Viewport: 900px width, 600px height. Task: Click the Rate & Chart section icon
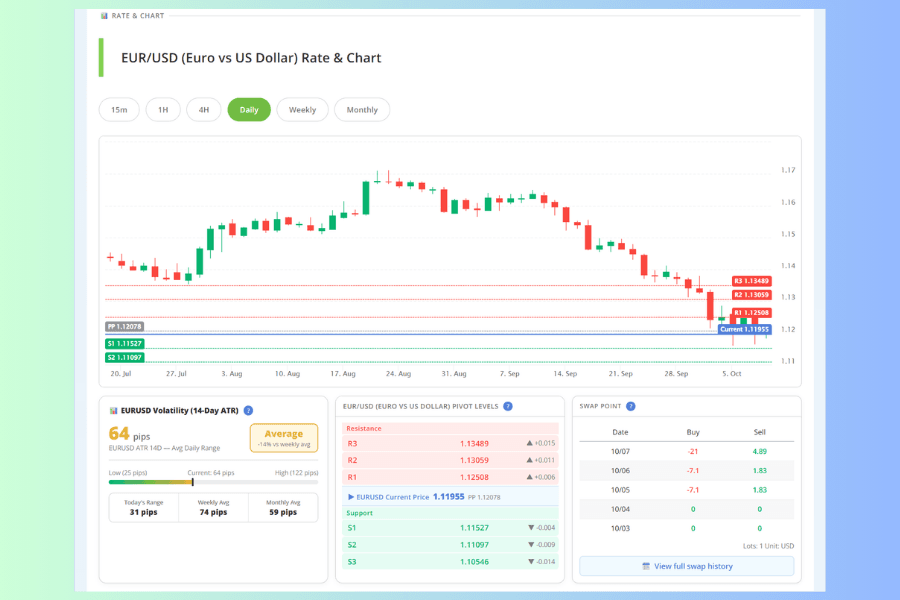(104, 16)
